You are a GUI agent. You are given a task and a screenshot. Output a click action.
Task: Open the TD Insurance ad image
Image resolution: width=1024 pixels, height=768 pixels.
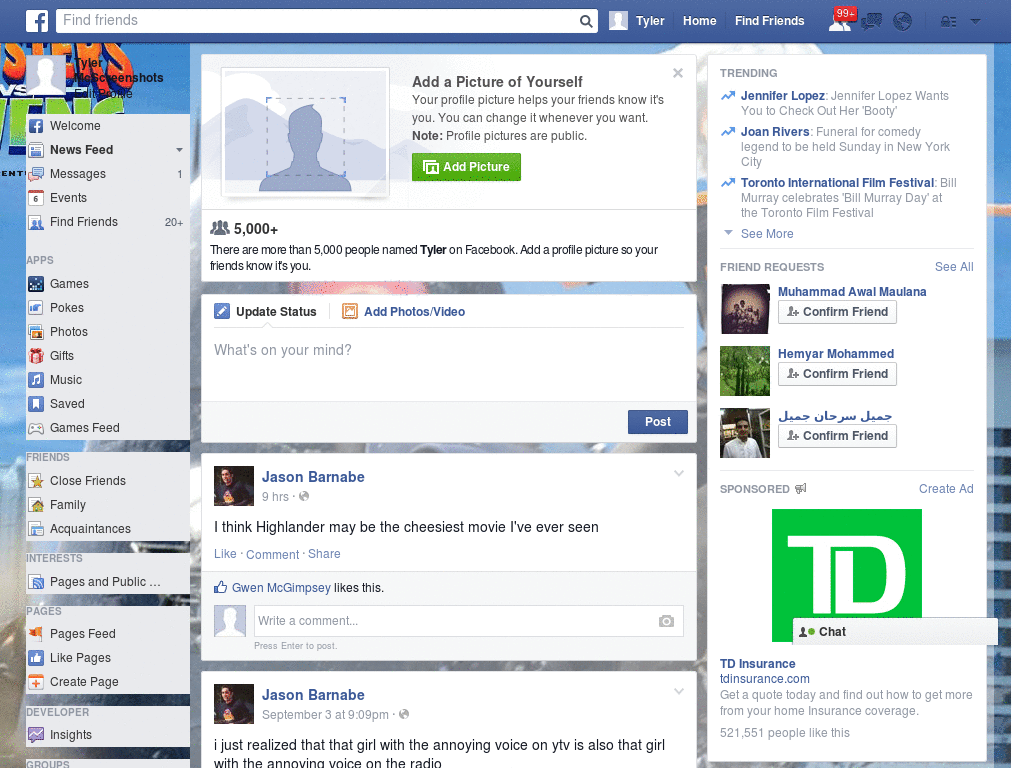click(846, 575)
